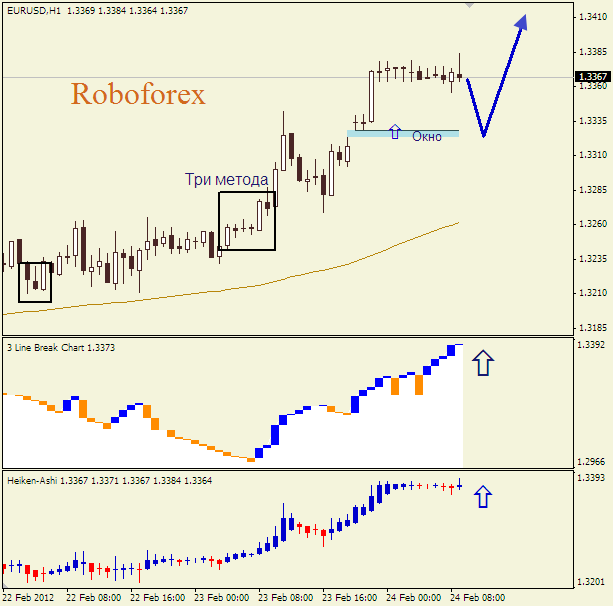This screenshot has width=613, height=606.
Task: Click the Три метода pattern label
Action: click(x=226, y=179)
